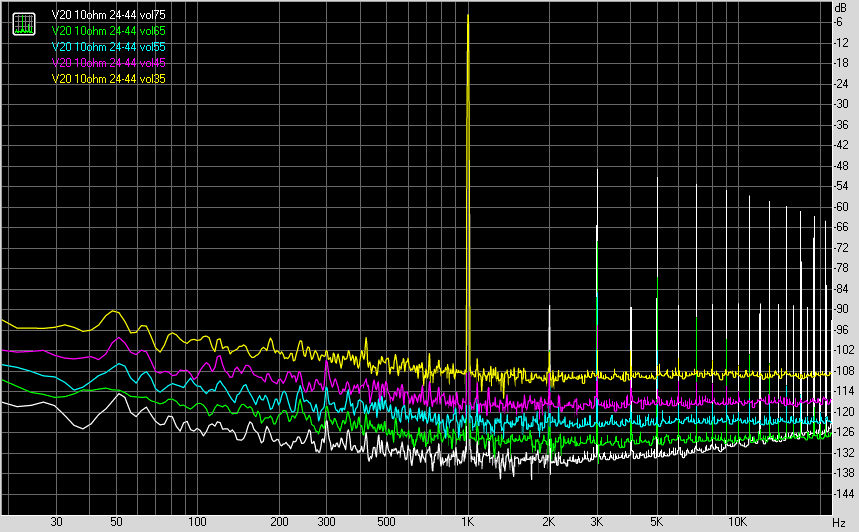The width and height of the screenshot is (859, 532).
Task: Click the 30 frequency axis label
Action: tap(56, 522)
